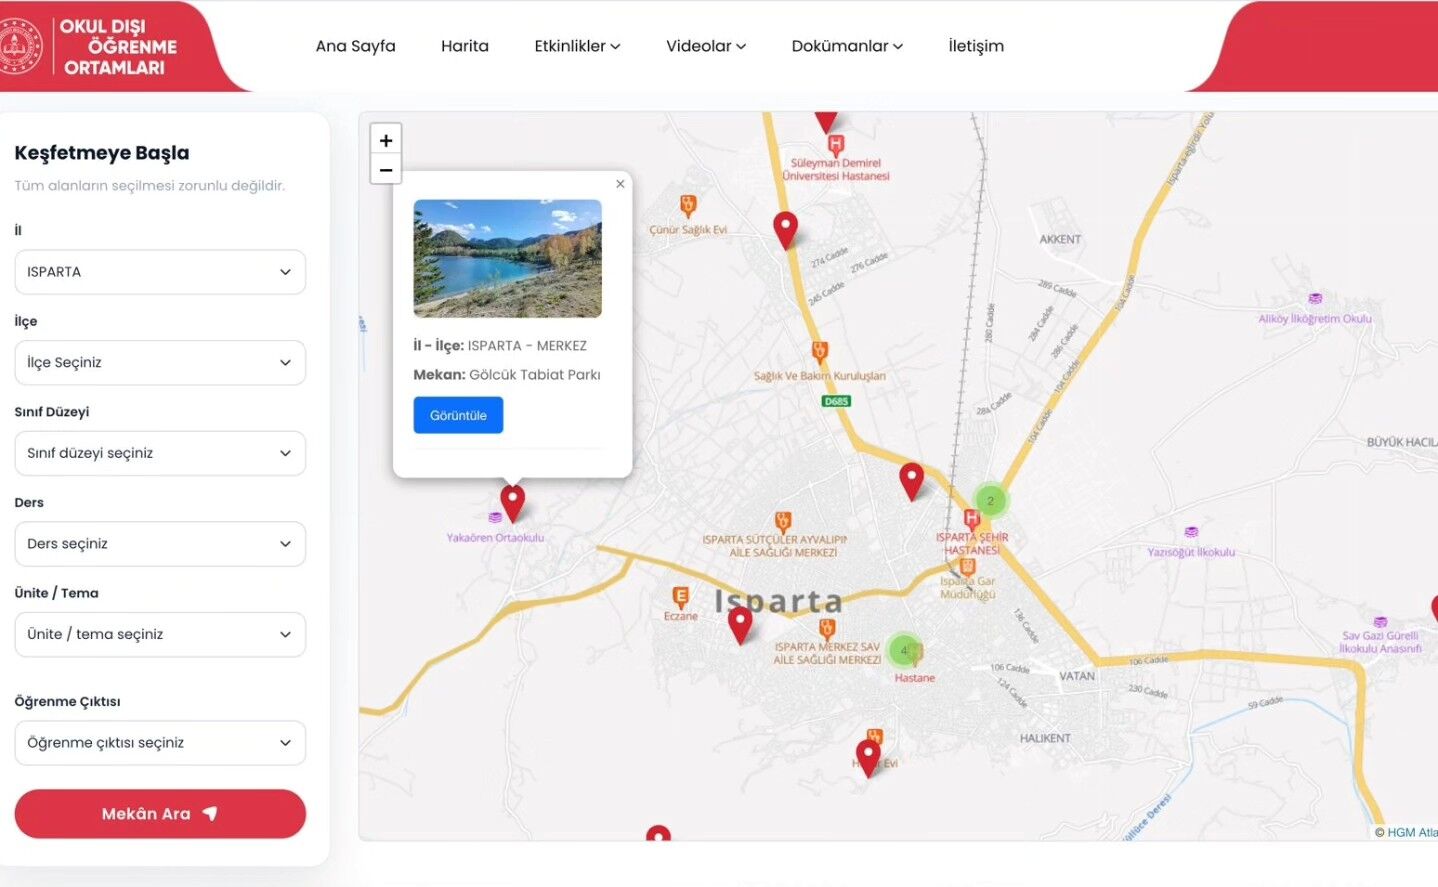Expand the Dokümanlar menu
The width and height of the screenshot is (1438, 887).
pyautogui.click(x=847, y=46)
